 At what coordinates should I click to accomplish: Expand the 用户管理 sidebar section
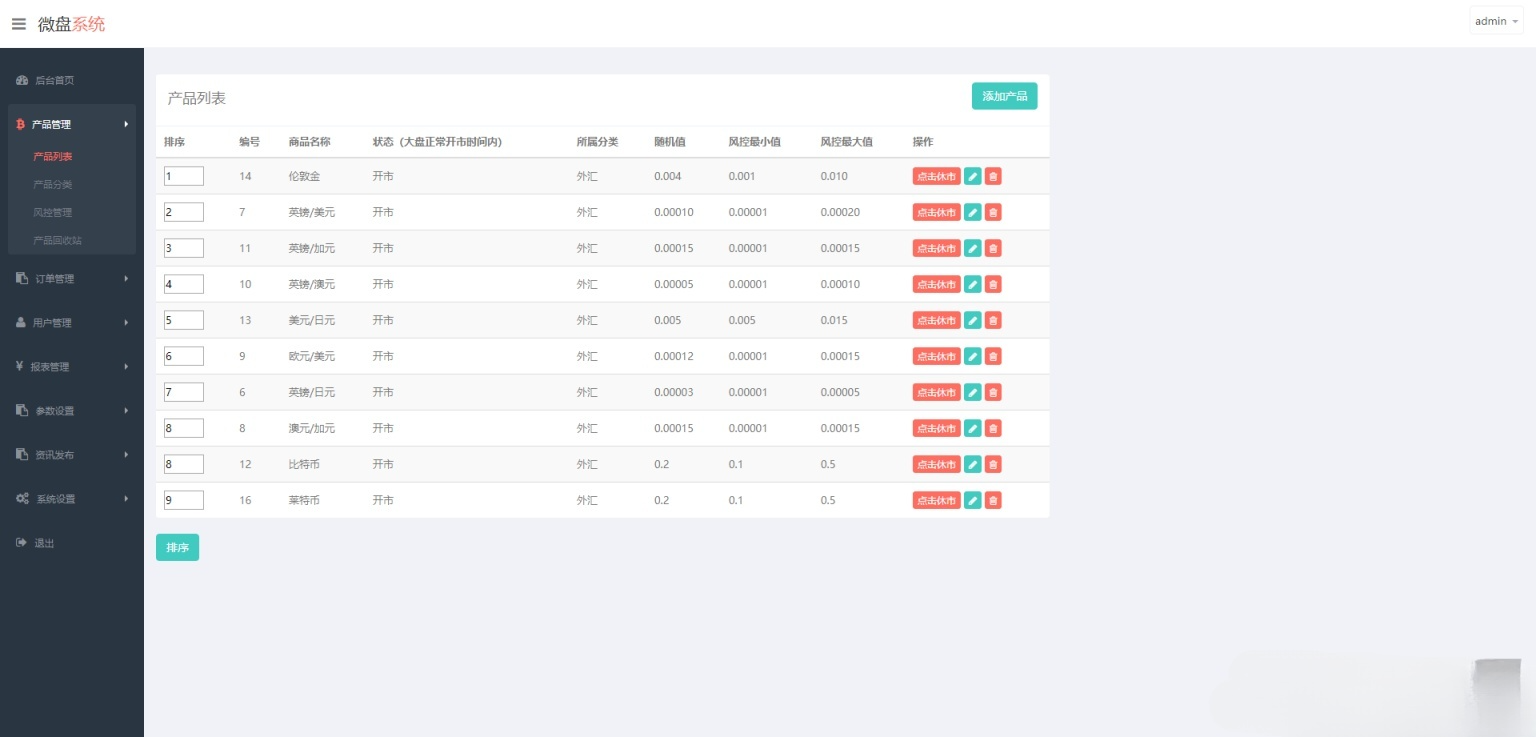coord(72,323)
